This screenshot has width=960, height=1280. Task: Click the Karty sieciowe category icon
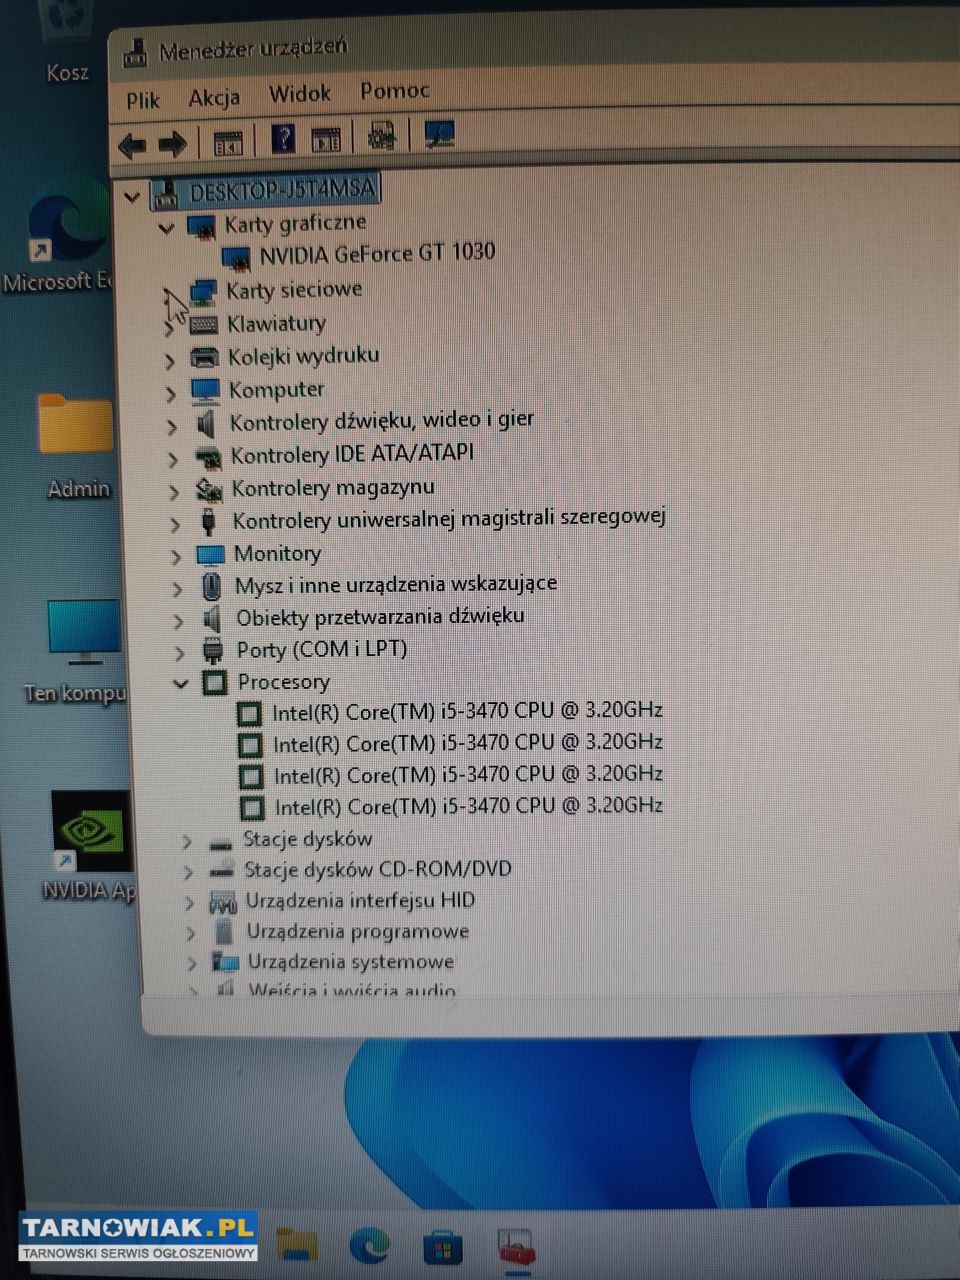pos(203,292)
